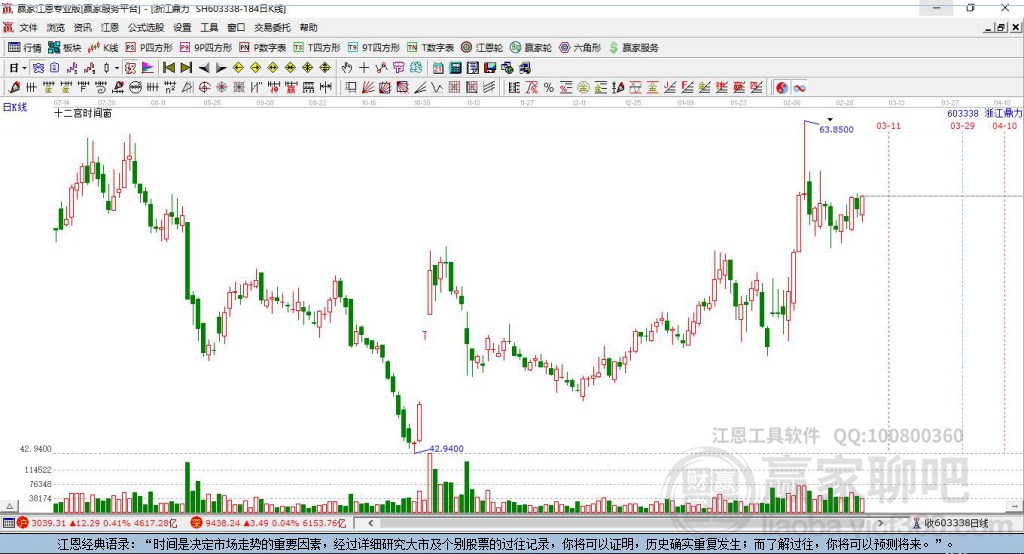The height and width of the screenshot is (554, 1024).
Task: Toggle the highlighted red pattern icon beside candlestick dropdown
Action: 131,68
